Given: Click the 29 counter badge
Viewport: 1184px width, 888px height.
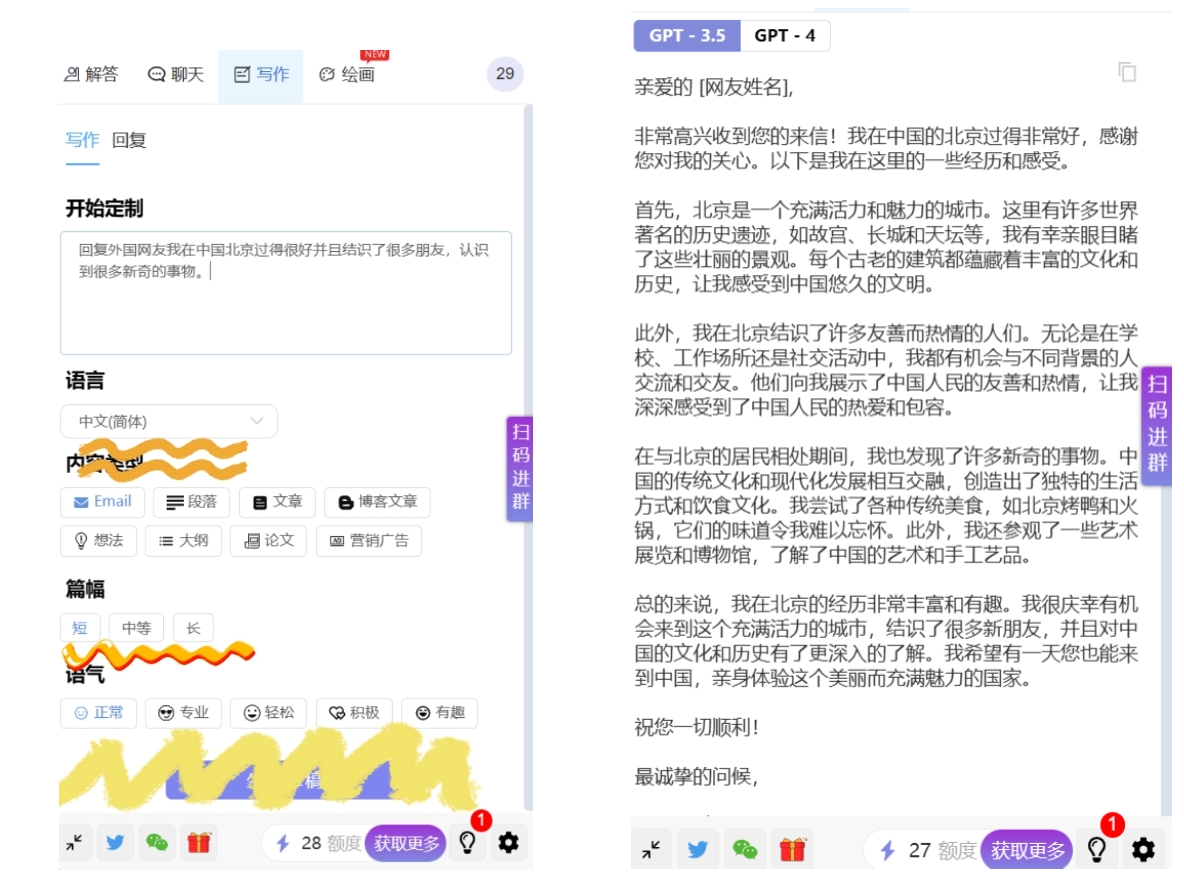Looking at the screenshot, I should [505, 74].
